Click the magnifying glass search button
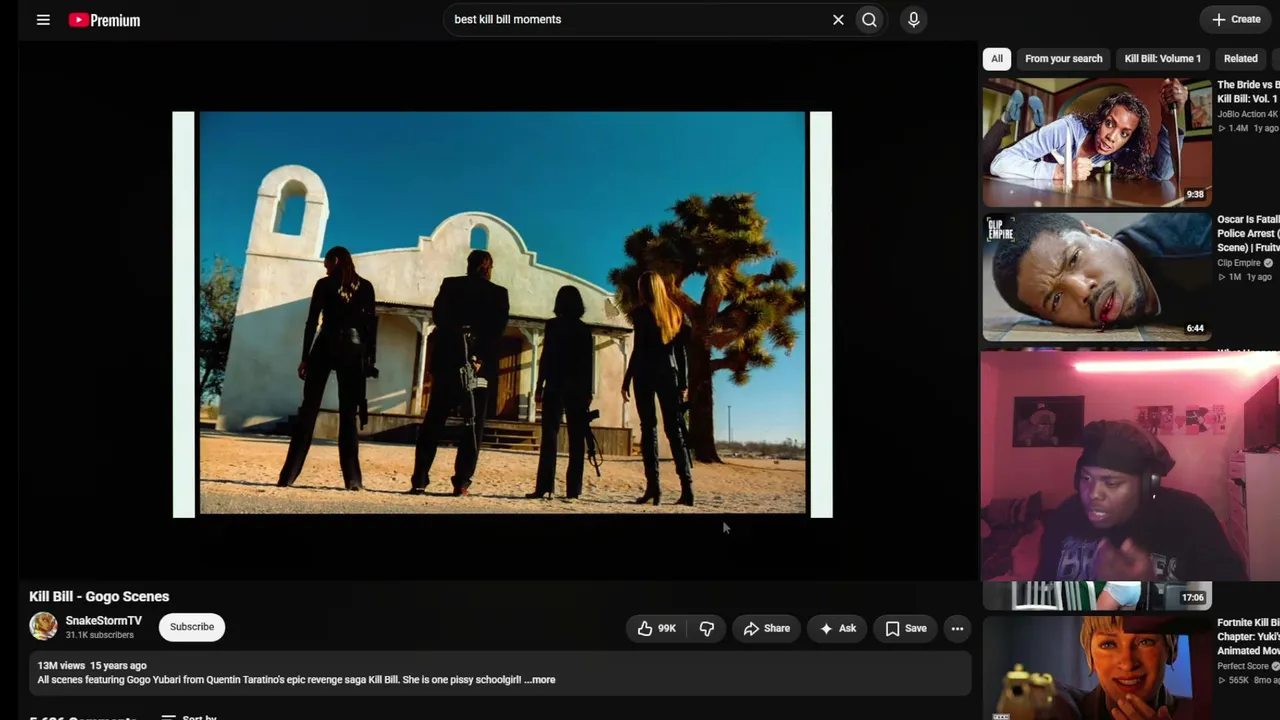This screenshot has width=1280, height=720. point(870,19)
